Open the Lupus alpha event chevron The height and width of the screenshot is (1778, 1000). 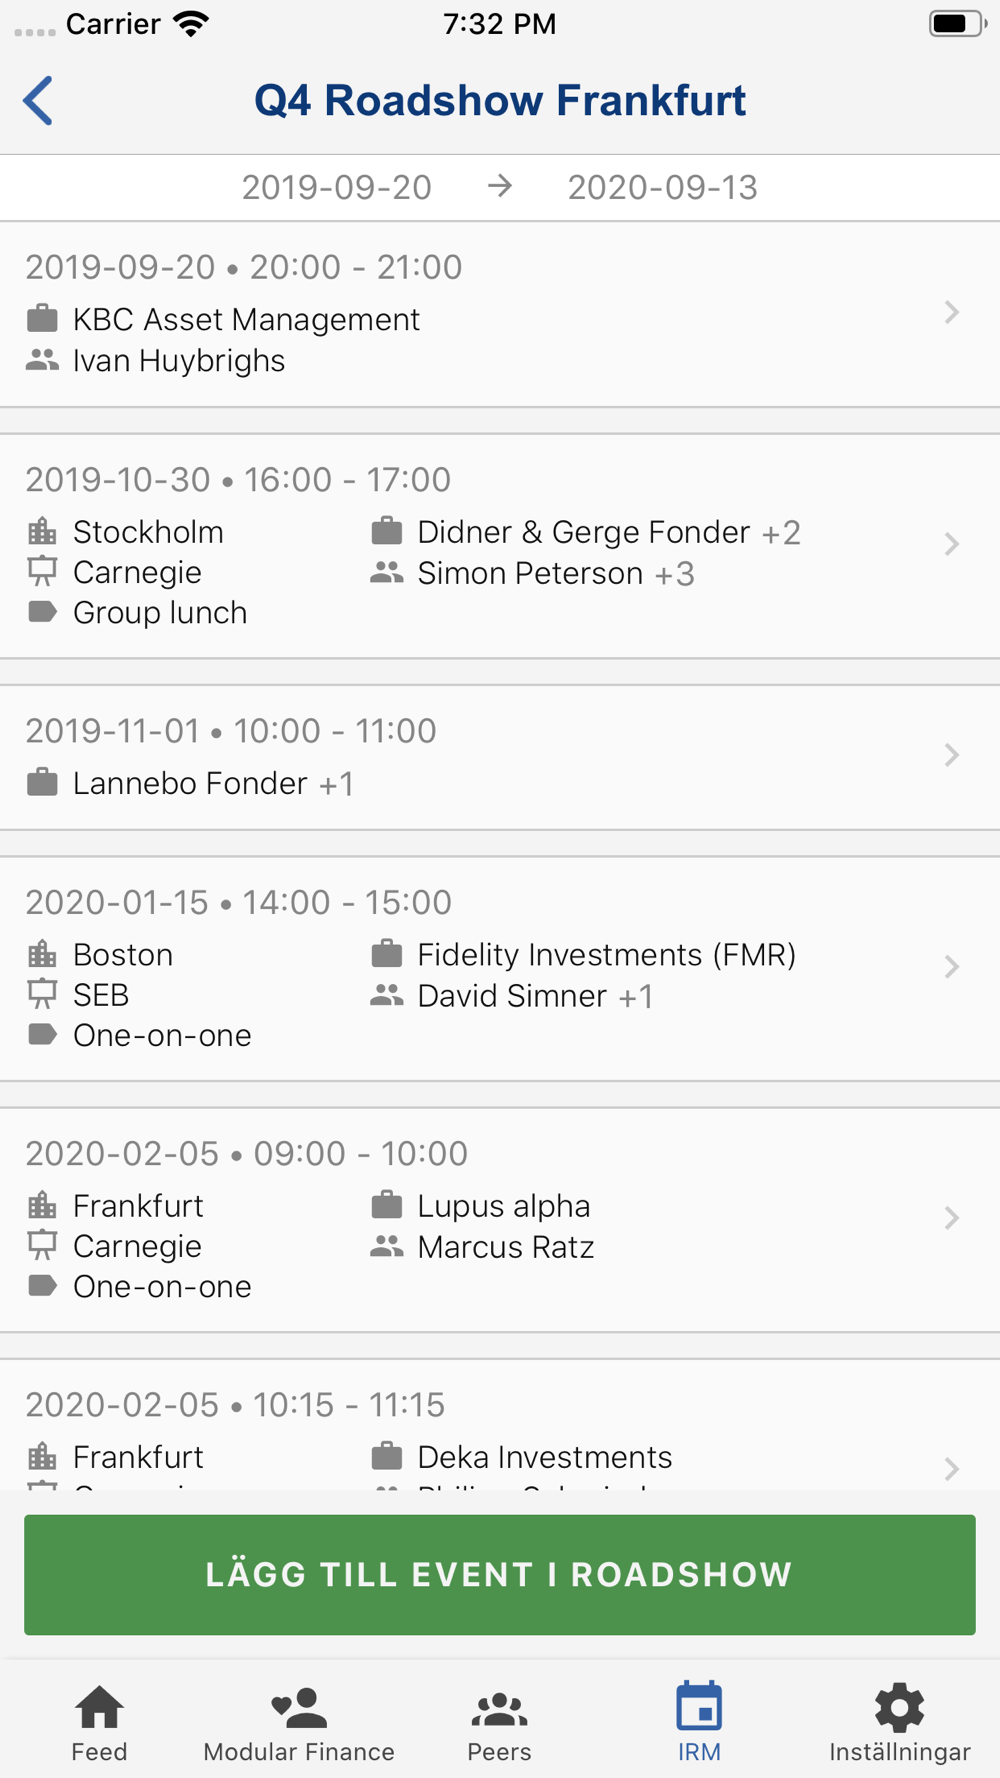click(x=952, y=1218)
